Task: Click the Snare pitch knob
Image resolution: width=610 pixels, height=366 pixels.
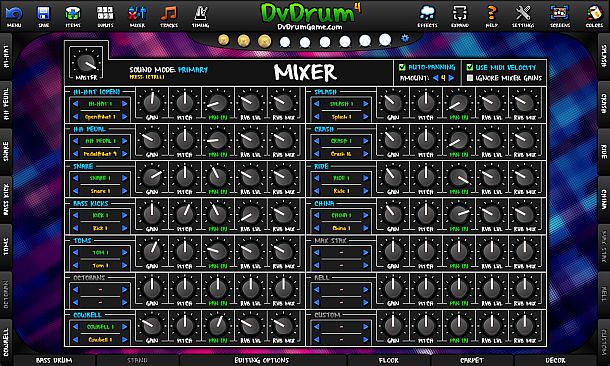Action: (184, 177)
